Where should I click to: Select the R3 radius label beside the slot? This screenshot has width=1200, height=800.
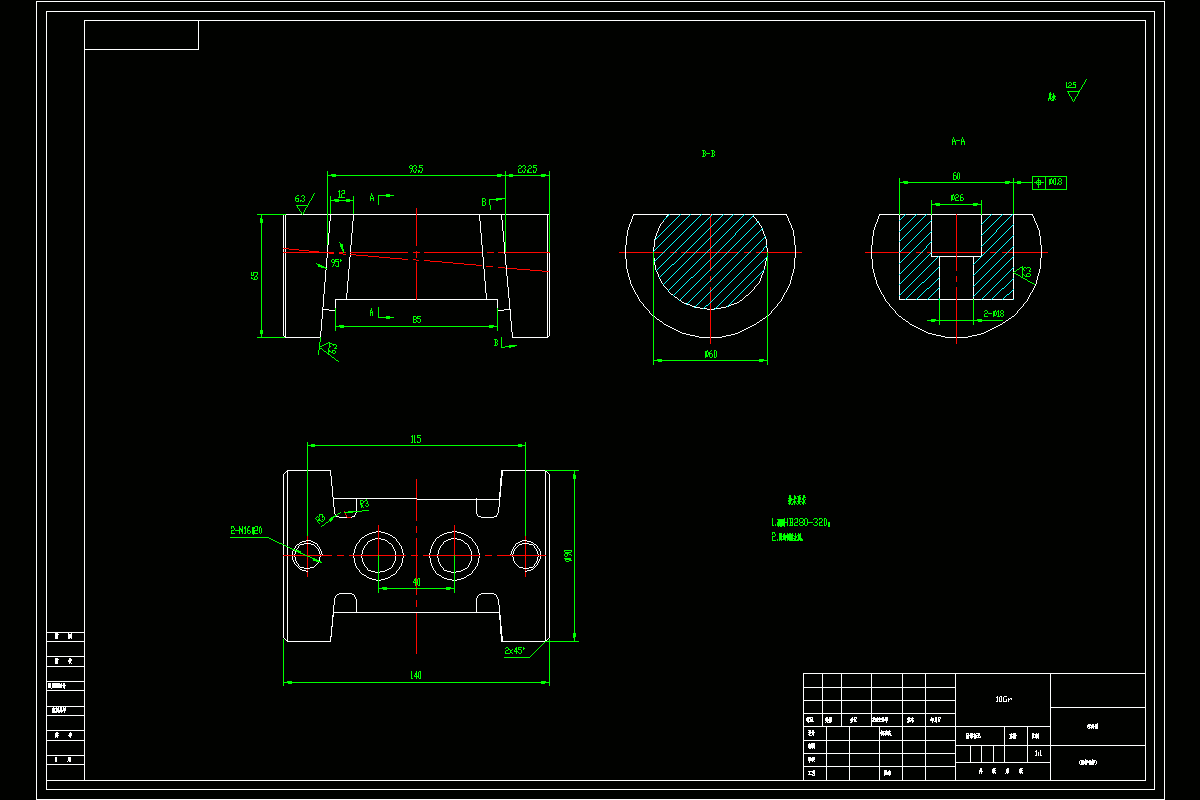[364, 503]
